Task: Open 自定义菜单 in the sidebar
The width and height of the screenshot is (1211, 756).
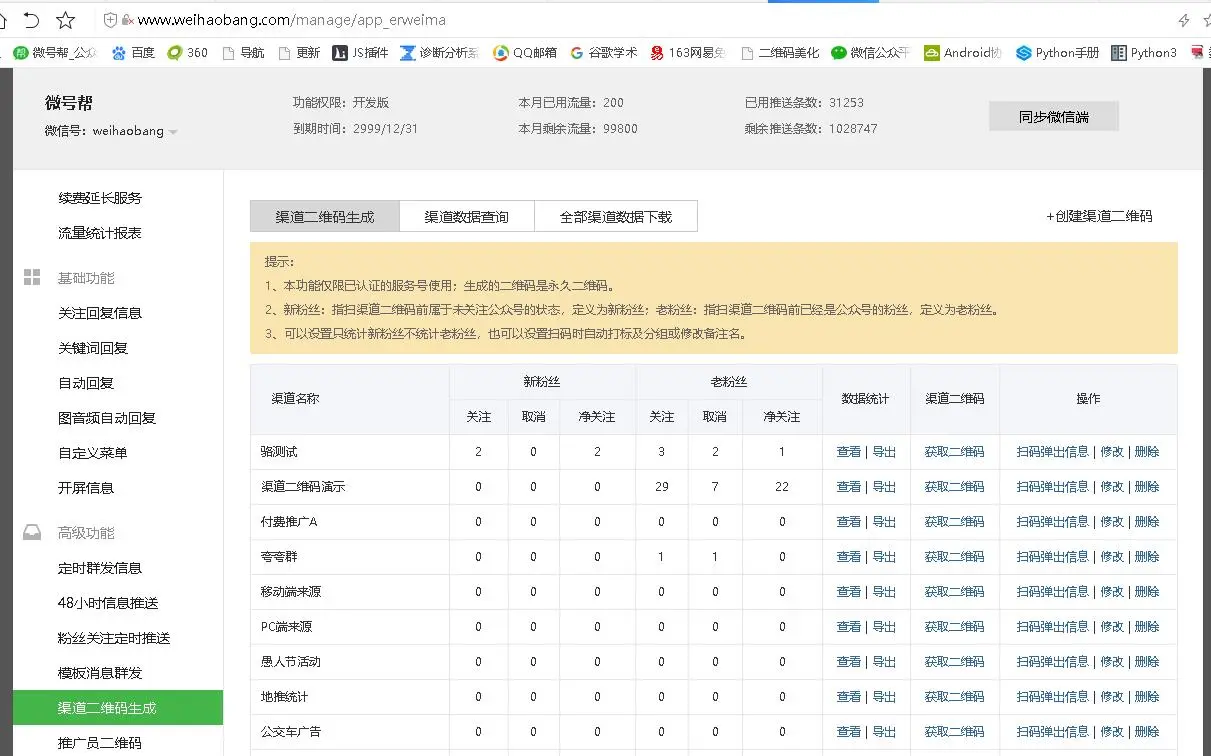Action: (x=93, y=453)
